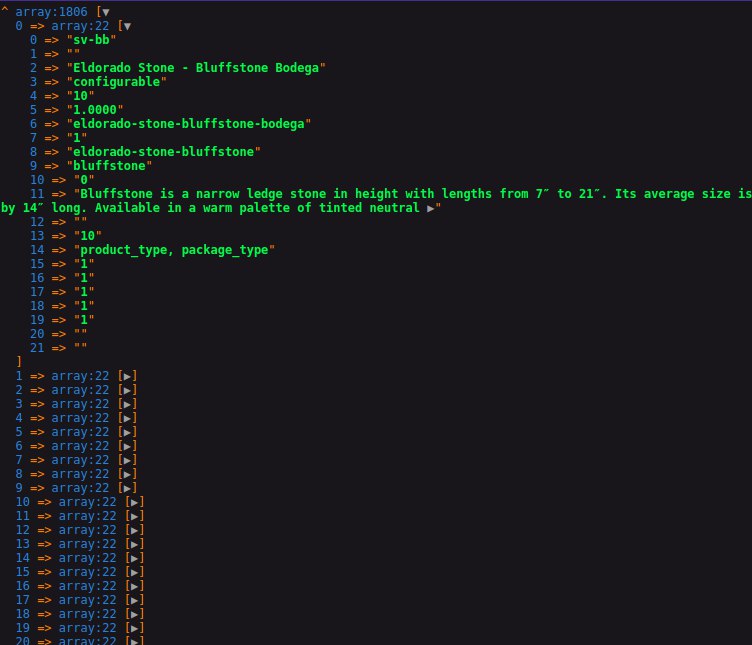This screenshot has width=752, height=645.
Task: Select the "1" value at index 17
Action: [x=84, y=292]
